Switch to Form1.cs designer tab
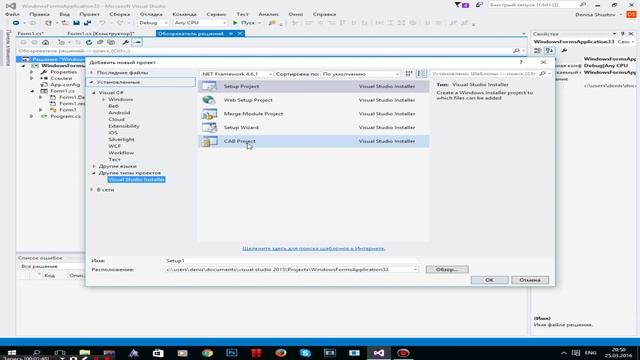This screenshot has height=360, width=640. click(101, 33)
